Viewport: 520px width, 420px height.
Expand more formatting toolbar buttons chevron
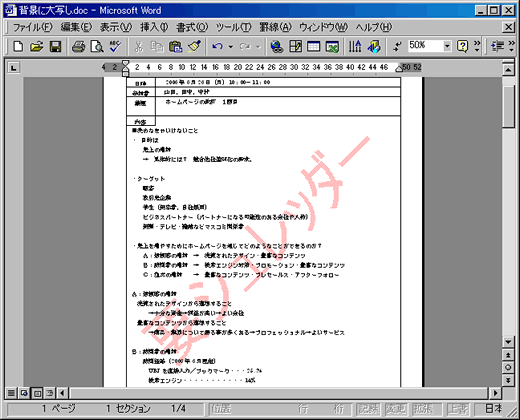[511, 46]
